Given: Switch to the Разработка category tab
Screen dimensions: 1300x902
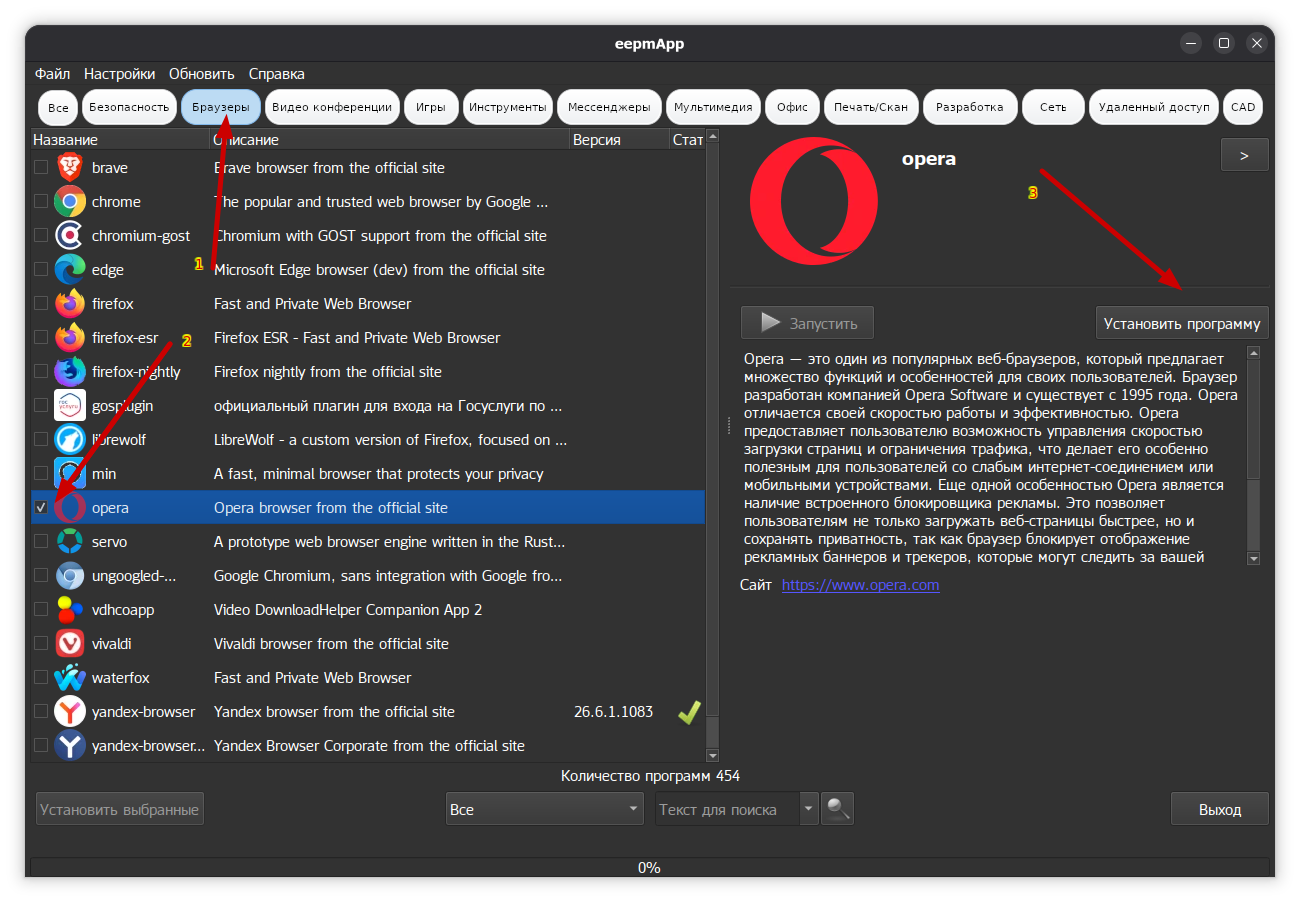Looking at the screenshot, I should tap(970, 107).
